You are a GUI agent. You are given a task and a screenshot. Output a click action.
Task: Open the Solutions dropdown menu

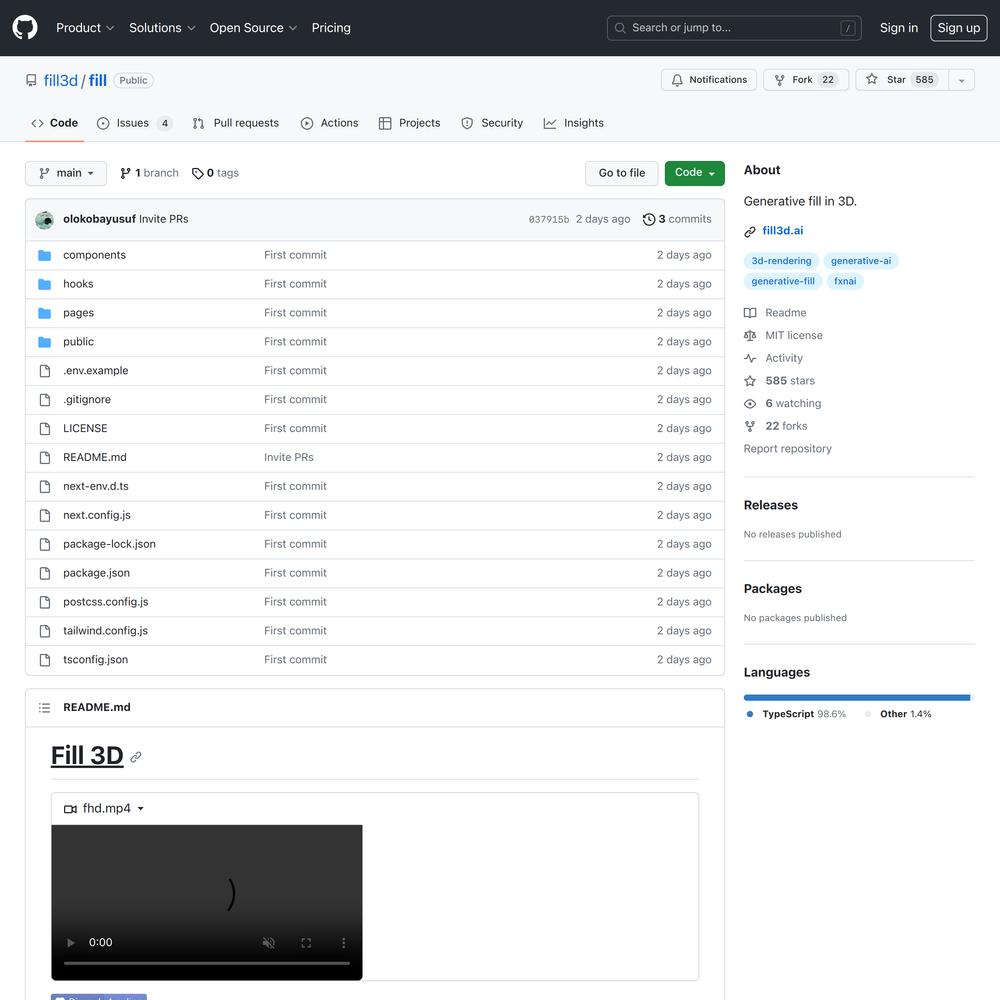162,28
